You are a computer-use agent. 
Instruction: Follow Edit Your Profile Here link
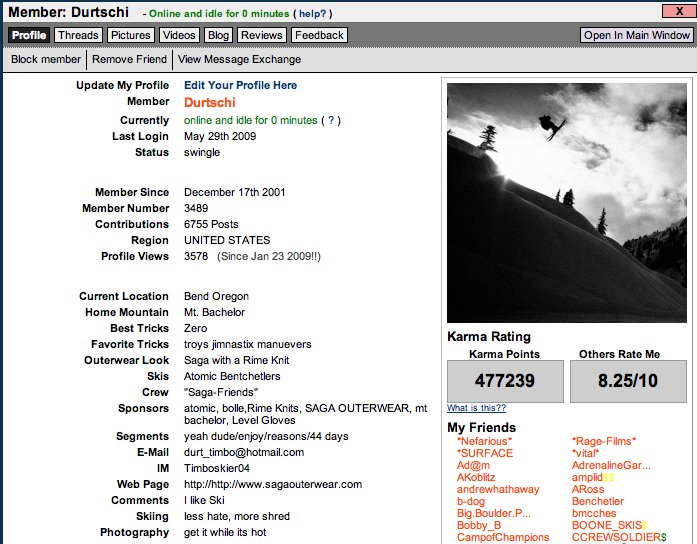point(240,85)
